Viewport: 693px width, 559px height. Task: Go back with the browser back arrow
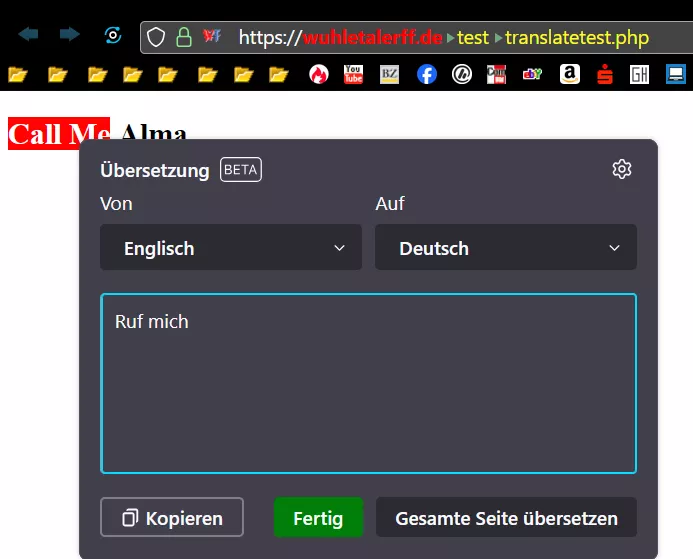pyautogui.click(x=29, y=34)
